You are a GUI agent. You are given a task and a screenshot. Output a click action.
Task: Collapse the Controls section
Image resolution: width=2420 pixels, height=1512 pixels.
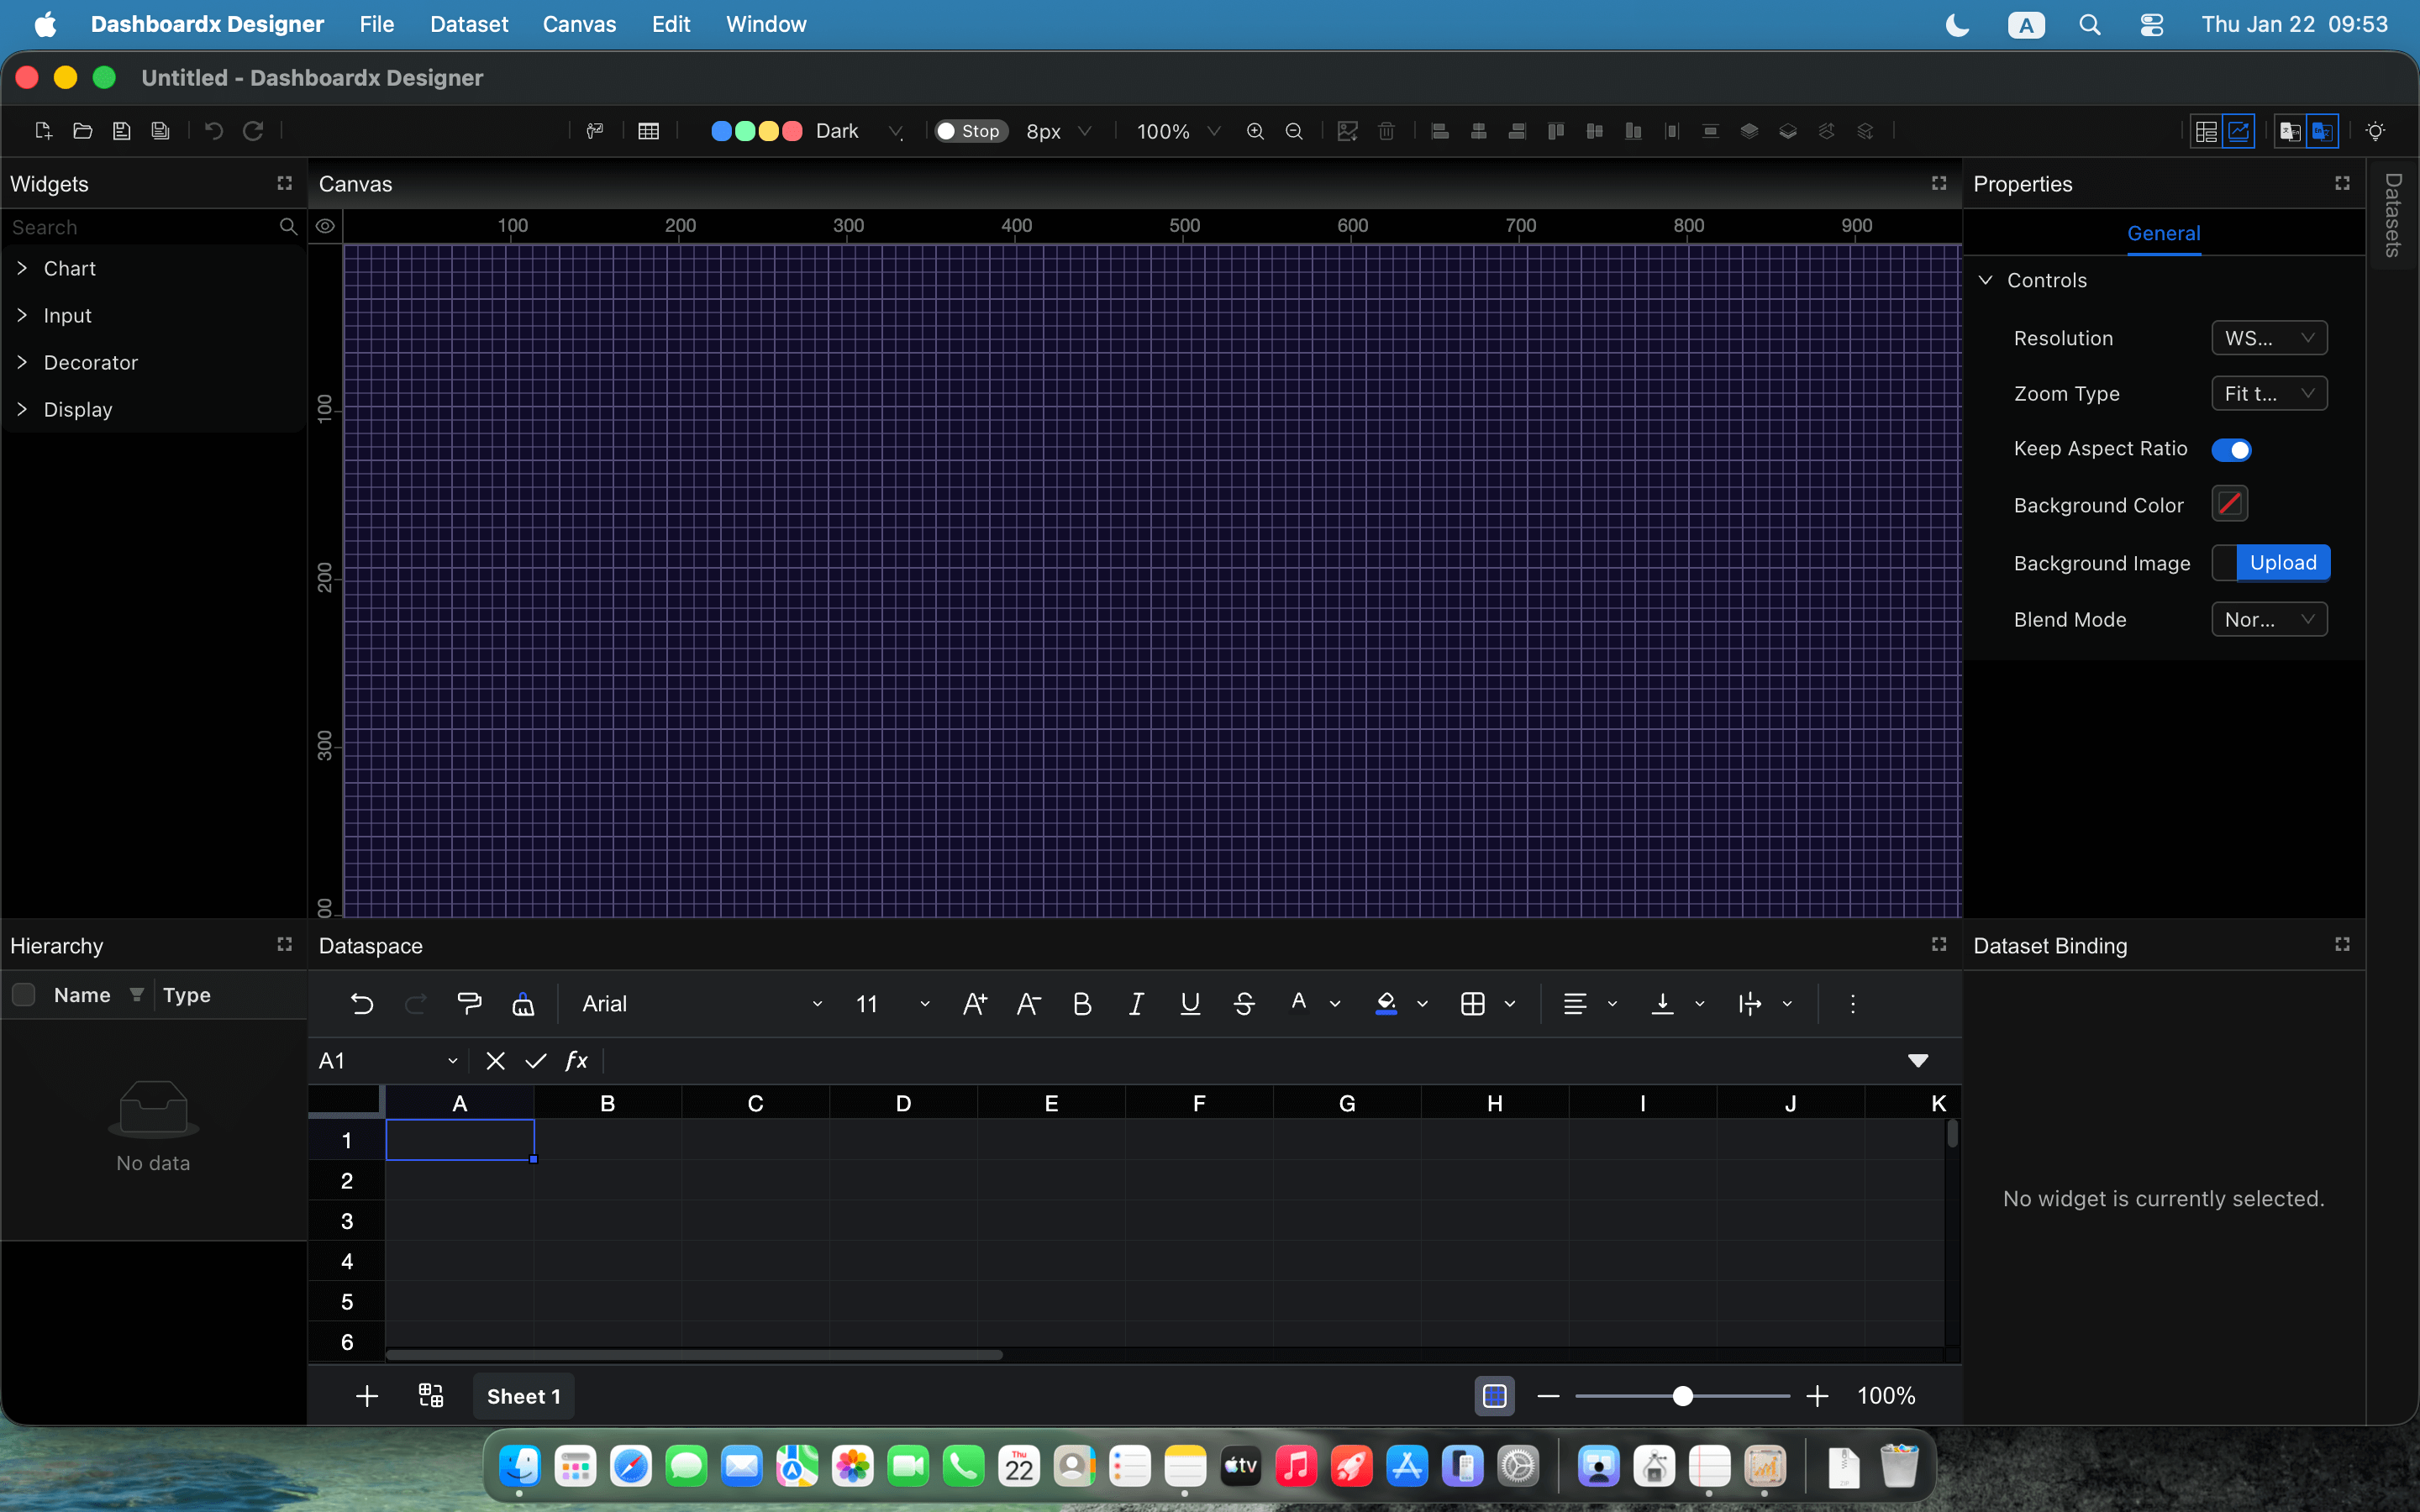(1986, 280)
